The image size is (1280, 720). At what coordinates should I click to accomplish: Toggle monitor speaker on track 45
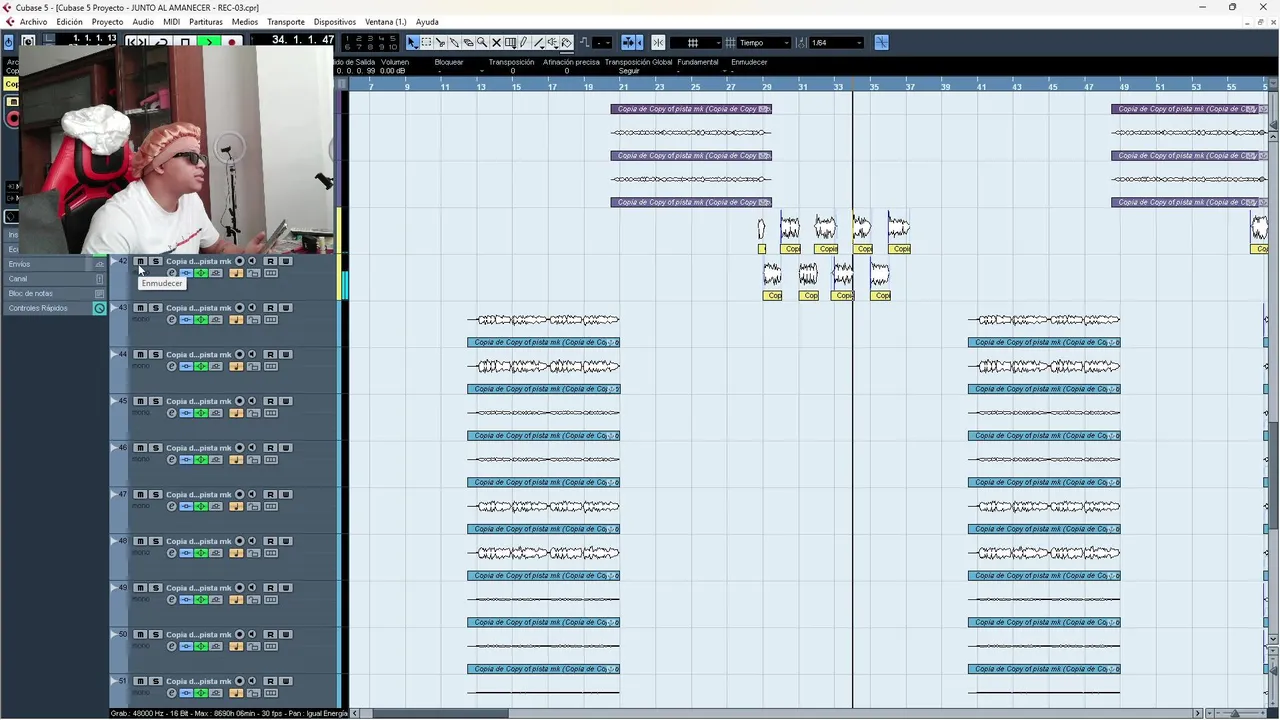(x=252, y=401)
